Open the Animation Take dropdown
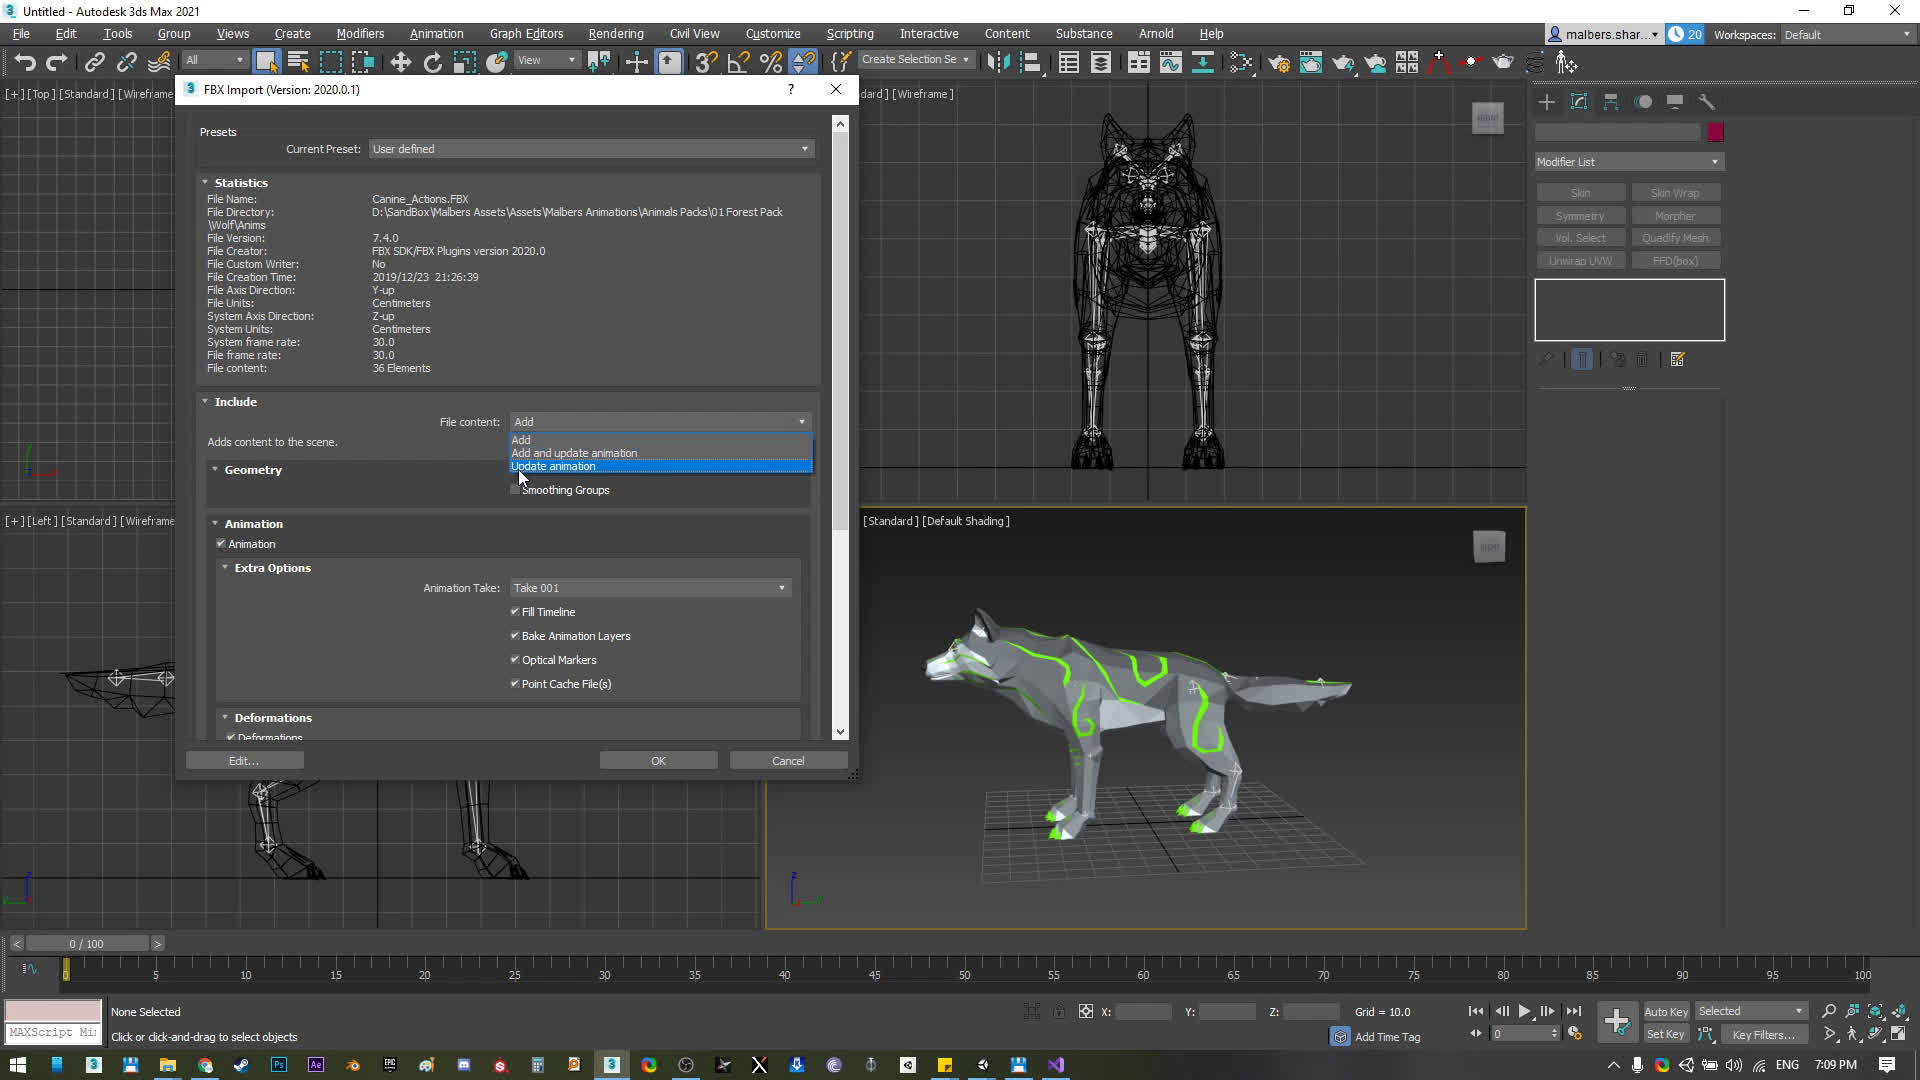Image resolution: width=1920 pixels, height=1080 pixels. click(650, 588)
